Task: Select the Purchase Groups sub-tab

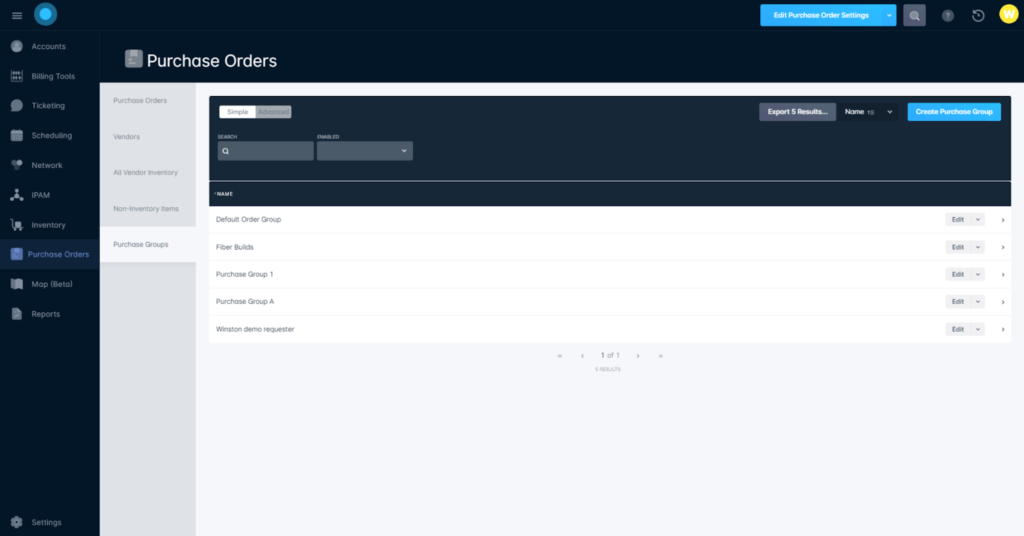Action: point(148,245)
